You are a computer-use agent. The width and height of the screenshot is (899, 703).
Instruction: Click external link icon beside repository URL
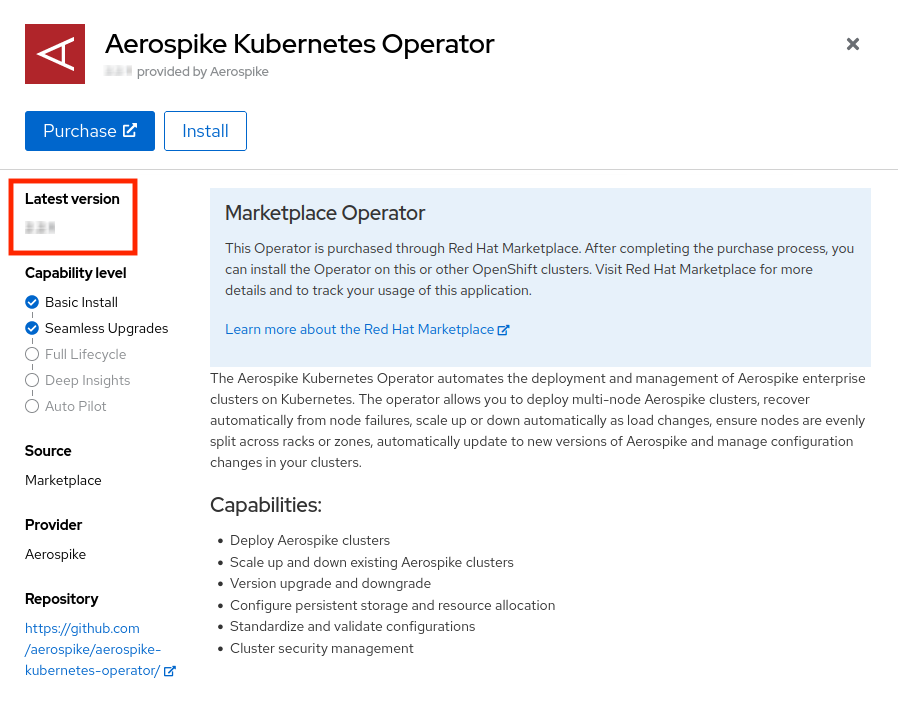pyautogui.click(x=170, y=671)
